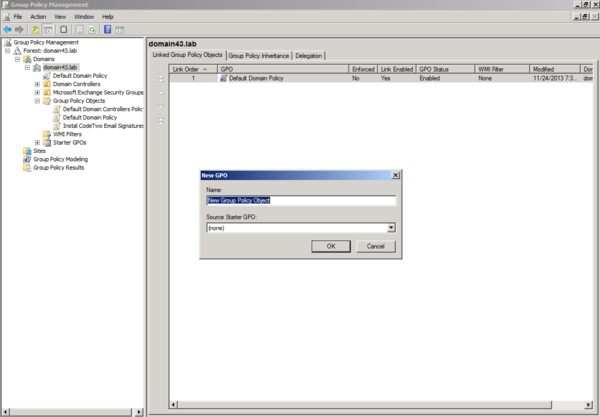Click the Link Enabled column header
600x417 pixels.
[x=397, y=69]
